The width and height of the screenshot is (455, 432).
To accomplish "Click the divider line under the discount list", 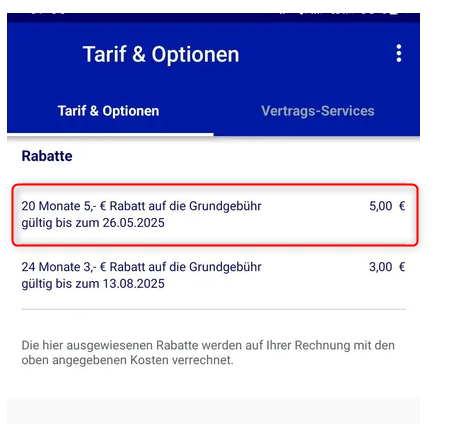I will tap(213, 309).
